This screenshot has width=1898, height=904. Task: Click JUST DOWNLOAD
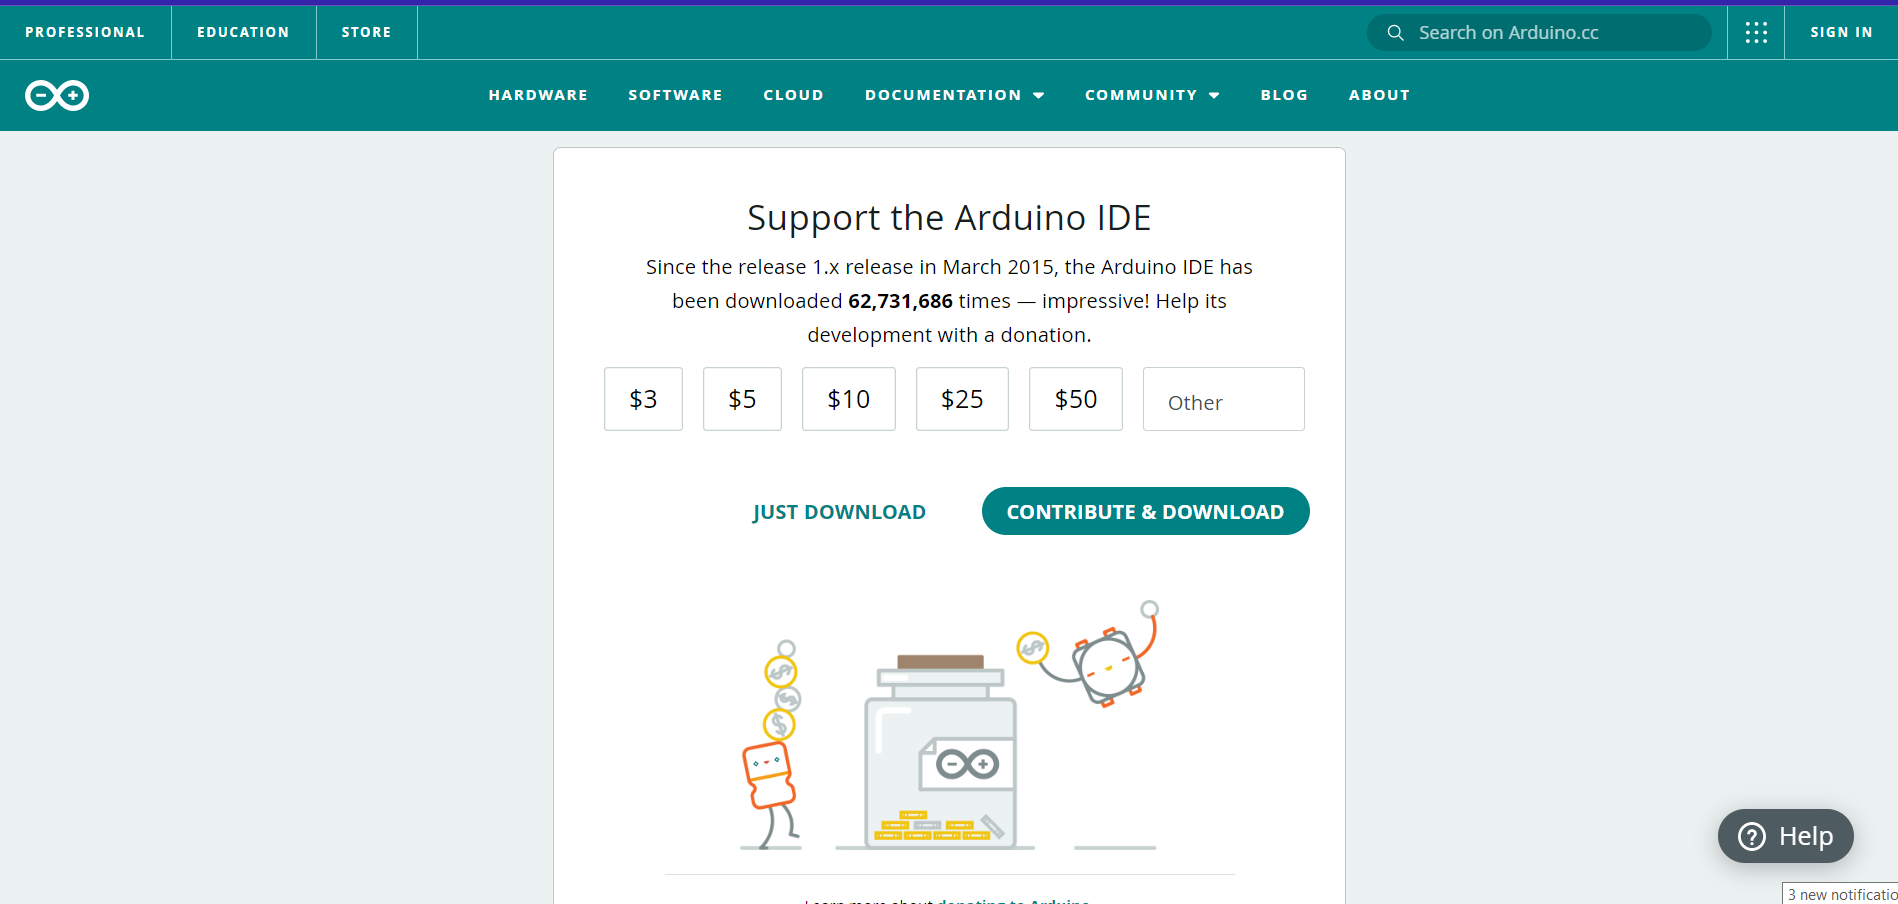839,511
